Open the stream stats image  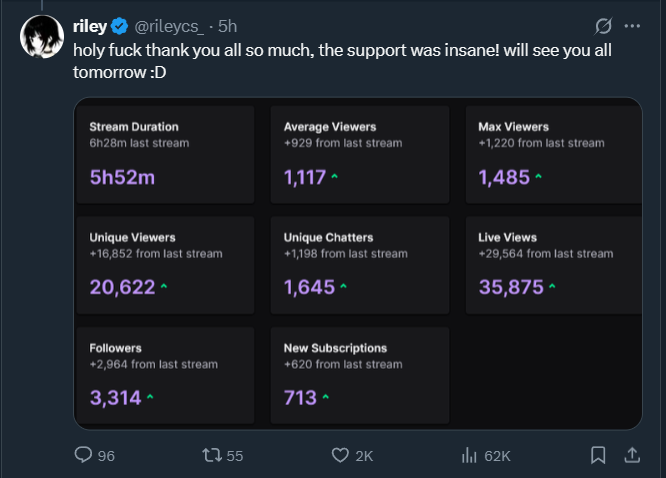pos(358,264)
